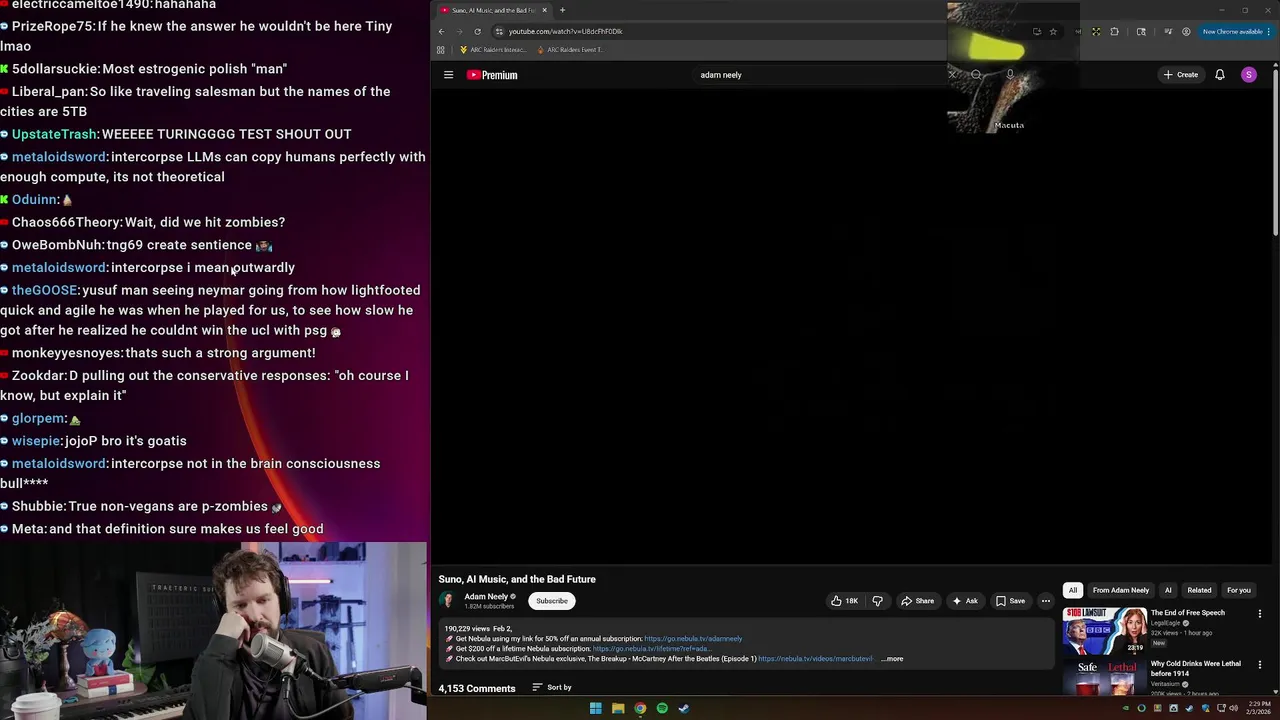Open File Explorer from the taskbar
The width and height of the screenshot is (1280, 720).
618,708
